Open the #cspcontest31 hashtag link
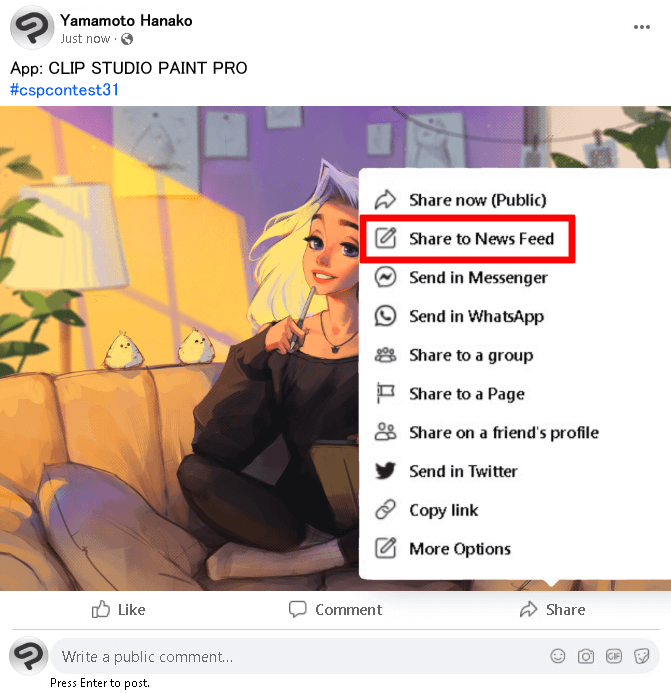Image resolution: width=671 pixels, height=693 pixels. pos(65,90)
